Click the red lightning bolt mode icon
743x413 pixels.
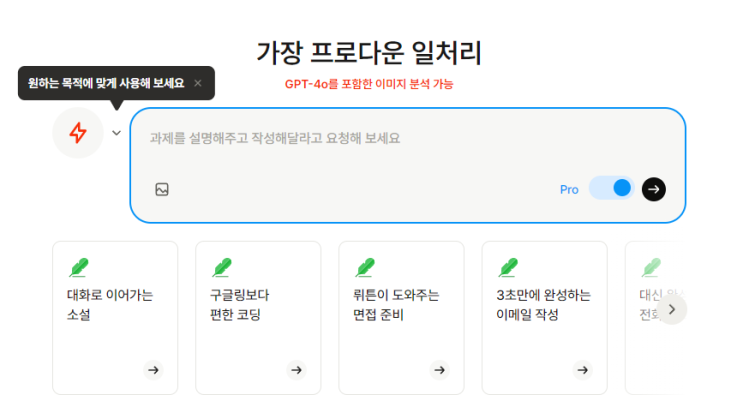coord(78,133)
